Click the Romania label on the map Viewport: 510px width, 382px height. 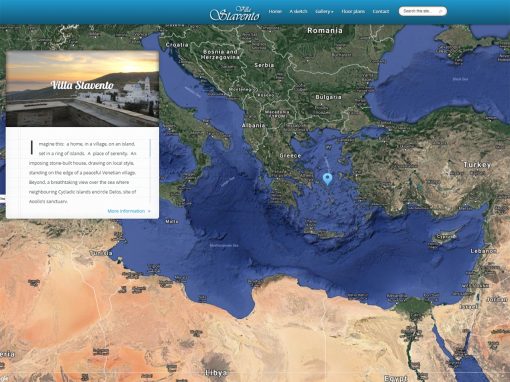click(325, 31)
